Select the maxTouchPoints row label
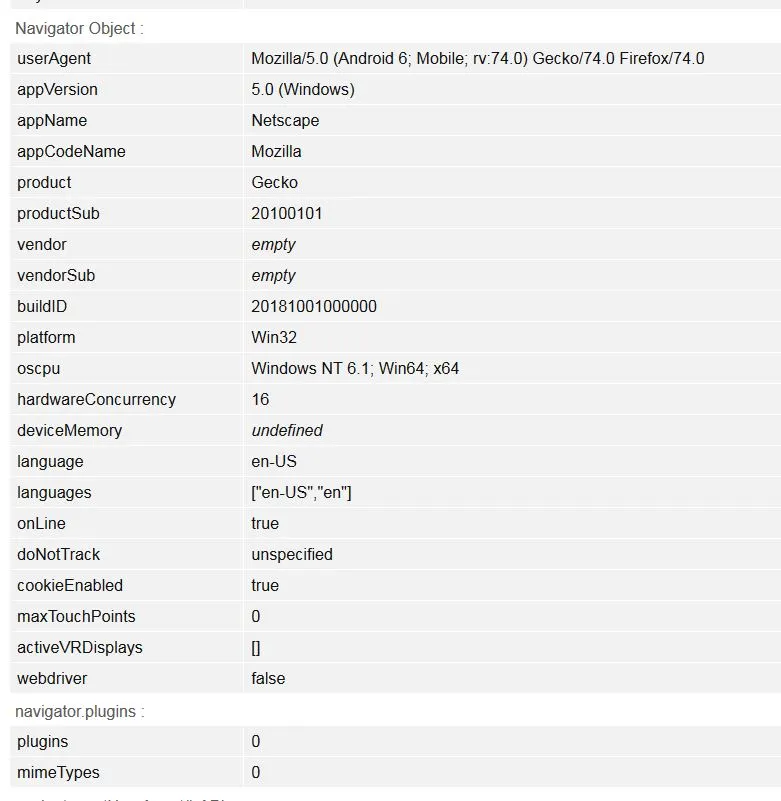 [76, 617]
